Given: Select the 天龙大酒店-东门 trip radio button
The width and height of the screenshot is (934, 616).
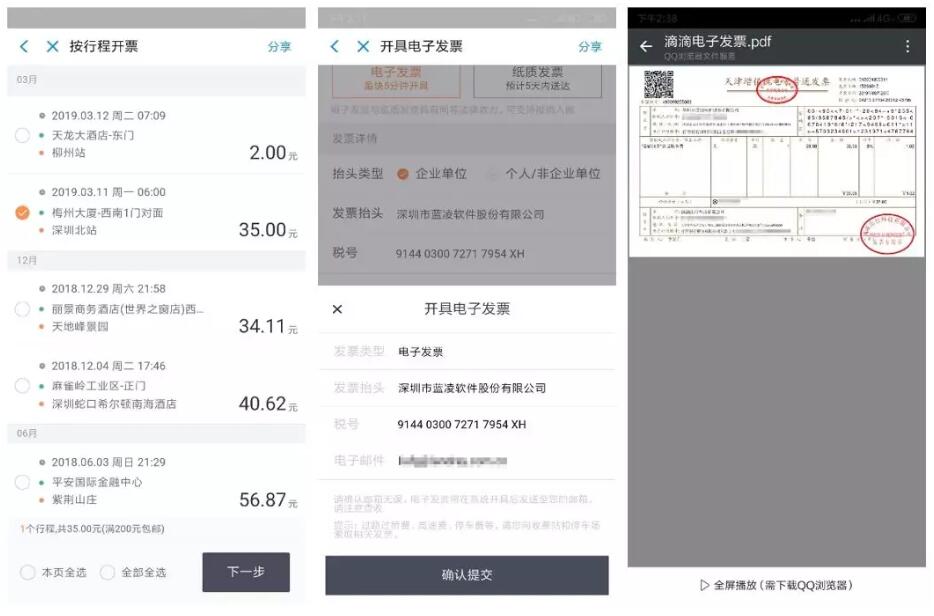Looking at the screenshot, I should (x=22, y=135).
